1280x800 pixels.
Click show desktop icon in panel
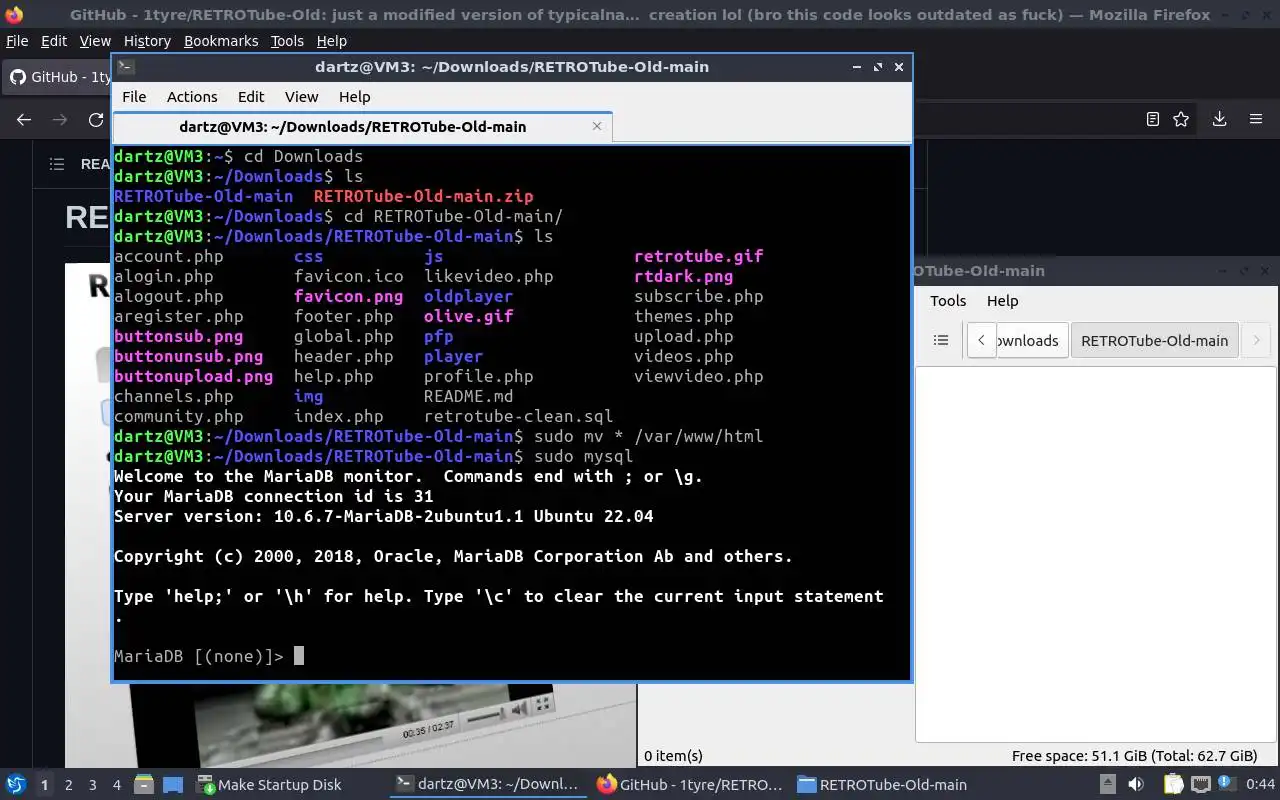point(172,785)
